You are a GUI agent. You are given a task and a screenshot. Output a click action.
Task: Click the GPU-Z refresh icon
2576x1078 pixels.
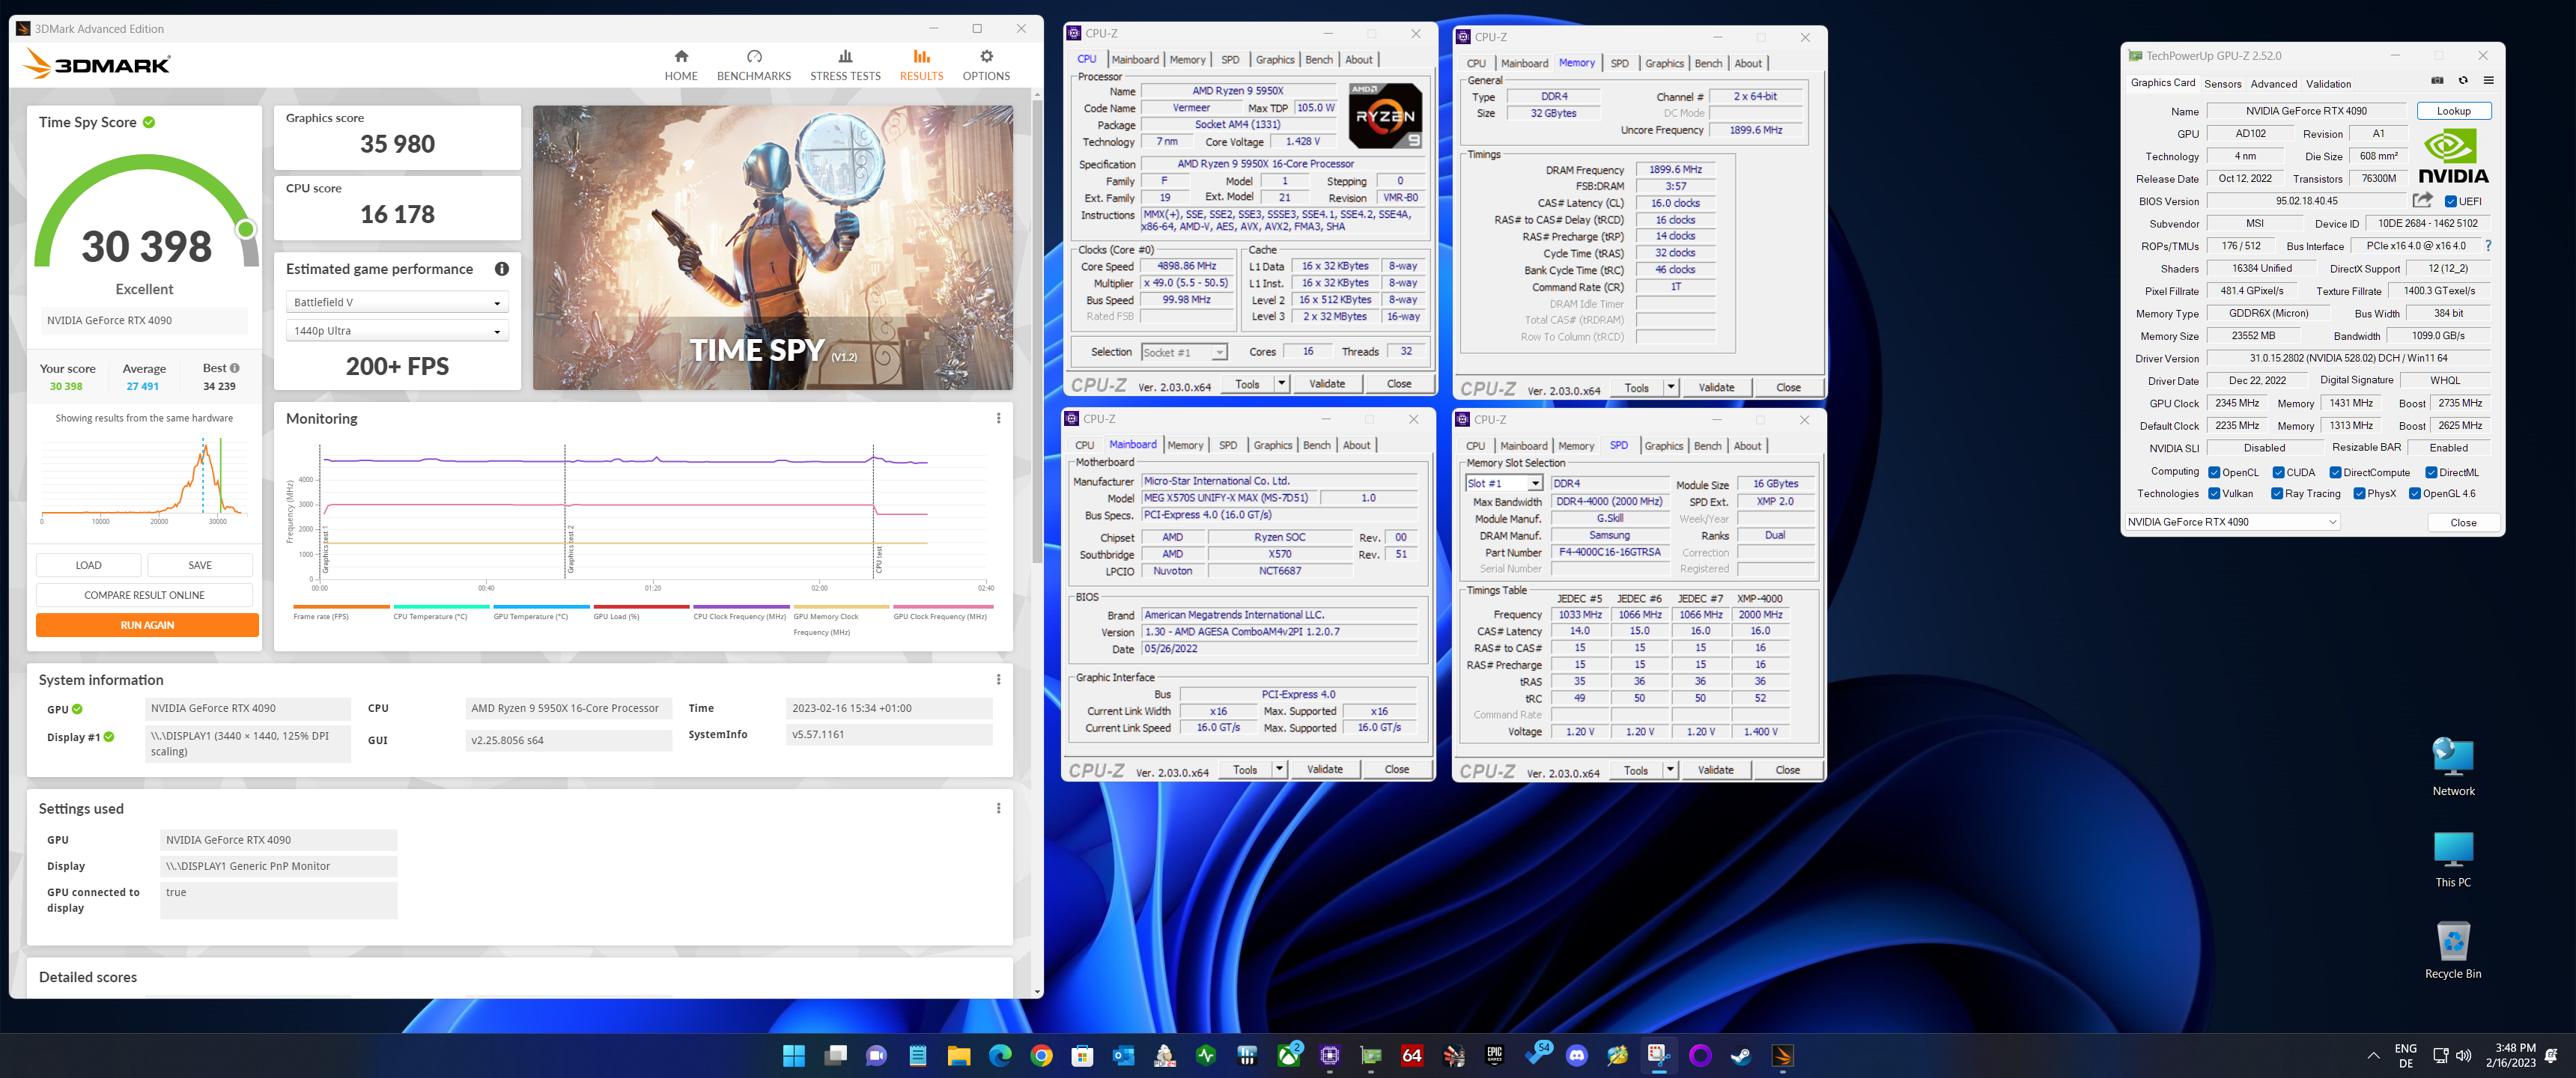[2463, 80]
